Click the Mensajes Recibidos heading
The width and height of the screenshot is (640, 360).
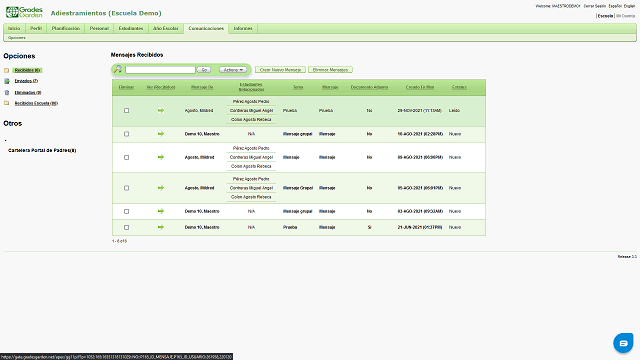(x=137, y=55)
